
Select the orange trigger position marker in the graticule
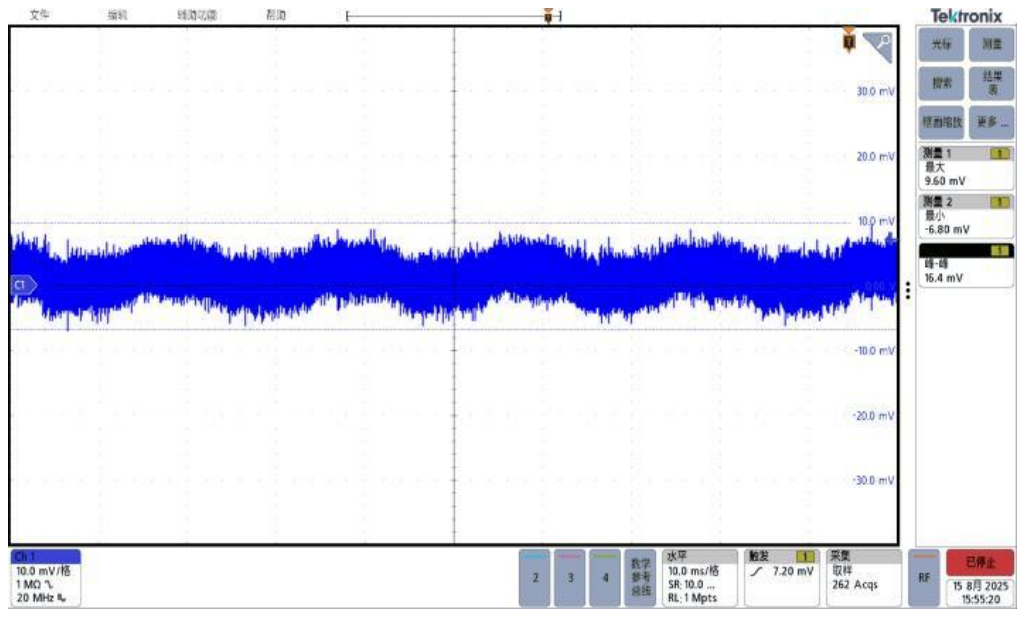(x=849, y=41)
